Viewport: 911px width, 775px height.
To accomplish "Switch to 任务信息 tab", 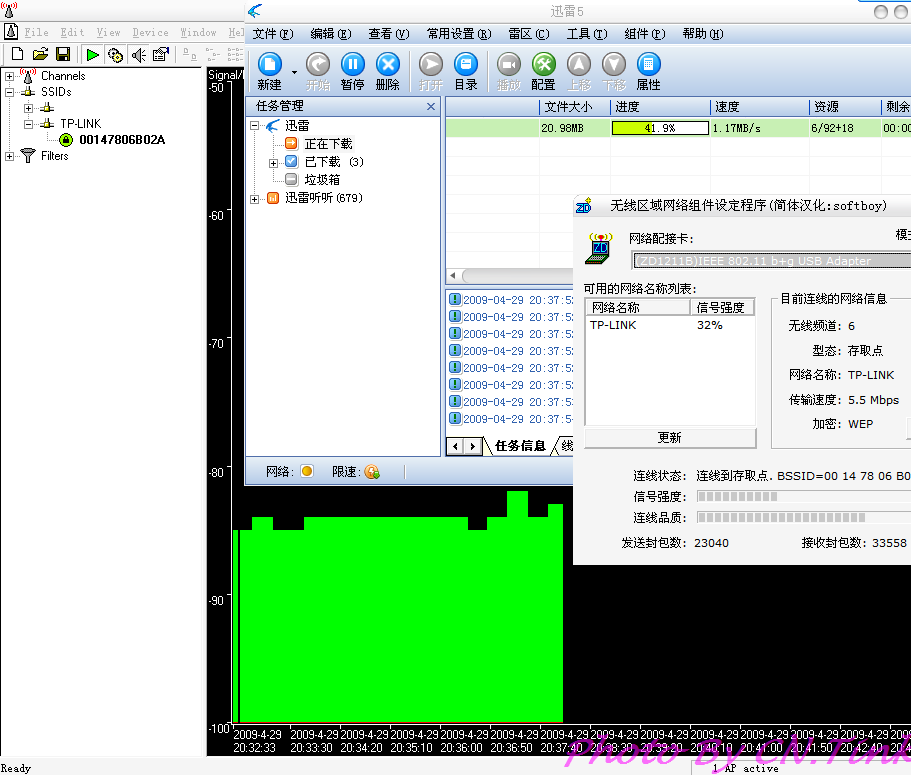I will coord(520,446).
